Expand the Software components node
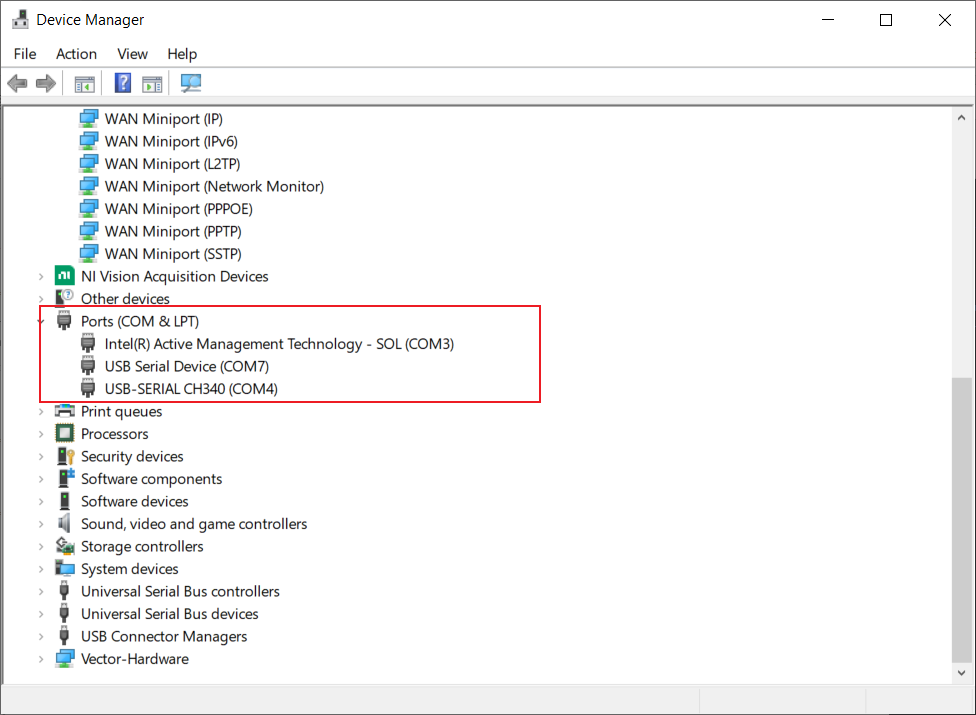This screenshot has width=976, height=715. [x=41, y=479]
